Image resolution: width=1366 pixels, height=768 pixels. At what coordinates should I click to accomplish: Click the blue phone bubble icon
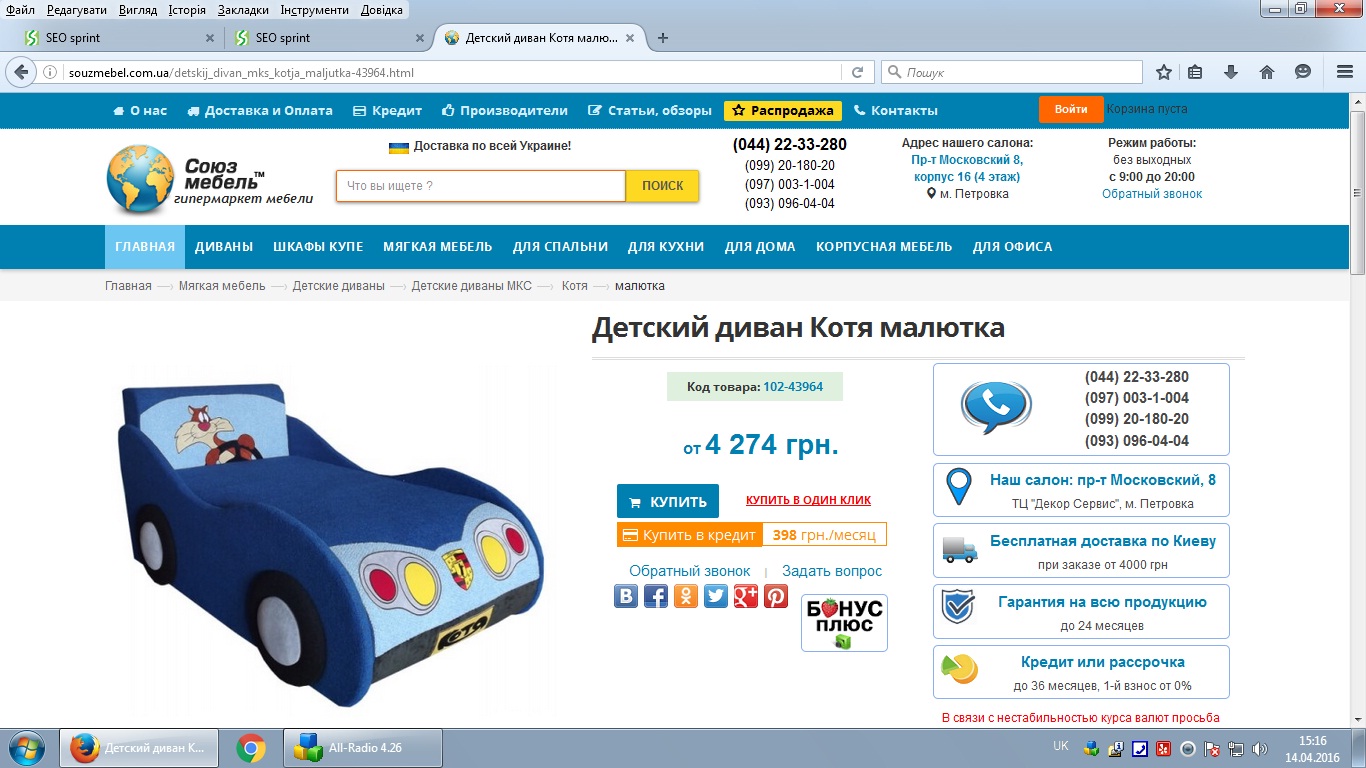pyautogui.click(x=996, y=407)
